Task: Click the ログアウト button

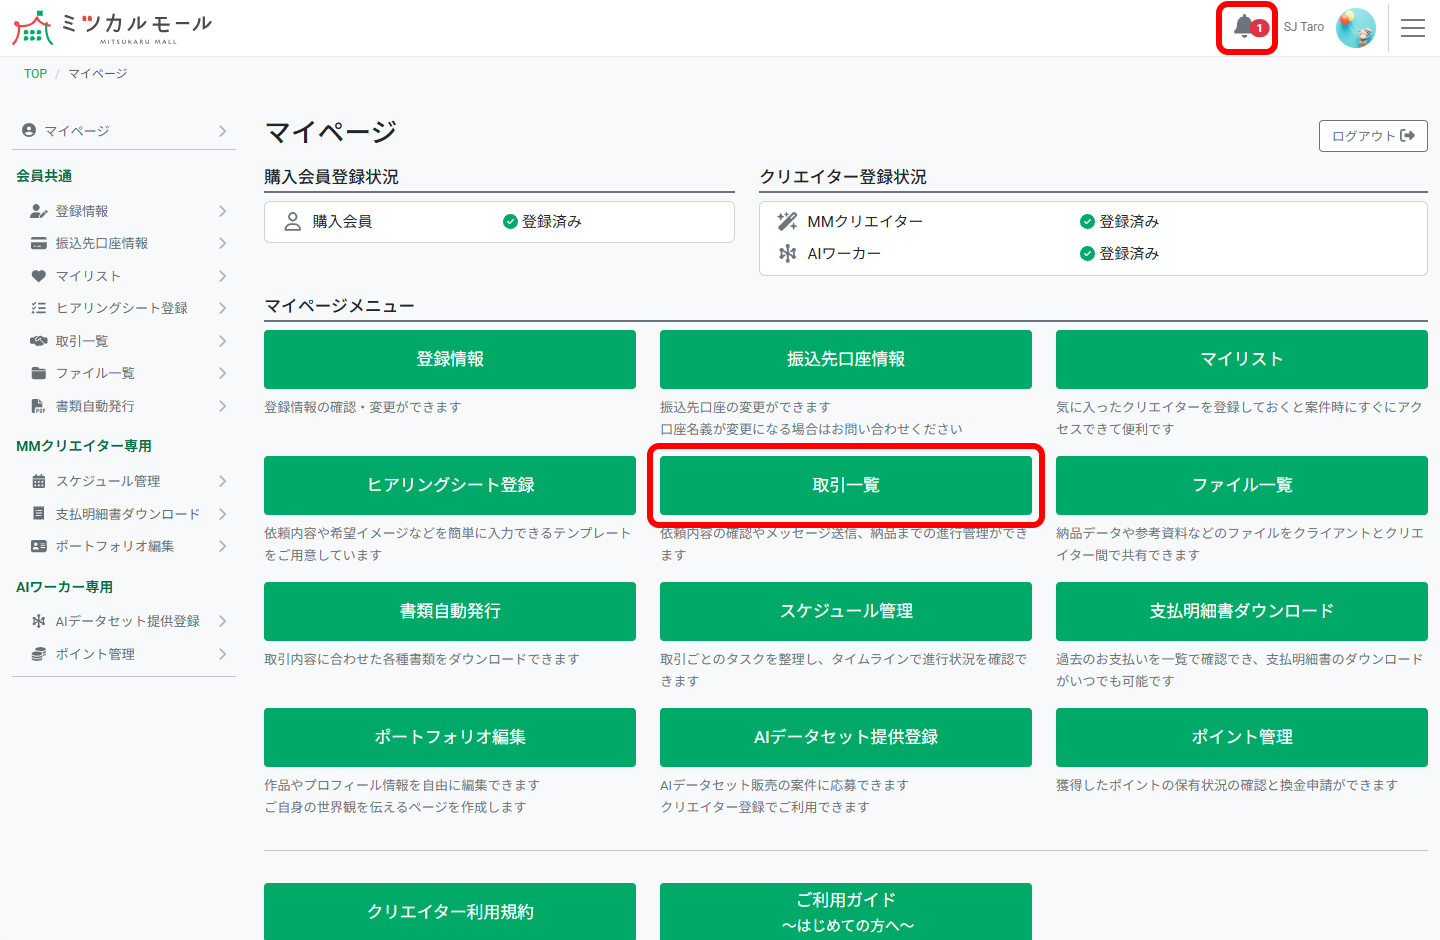Action: click(x=1372, y=136)
